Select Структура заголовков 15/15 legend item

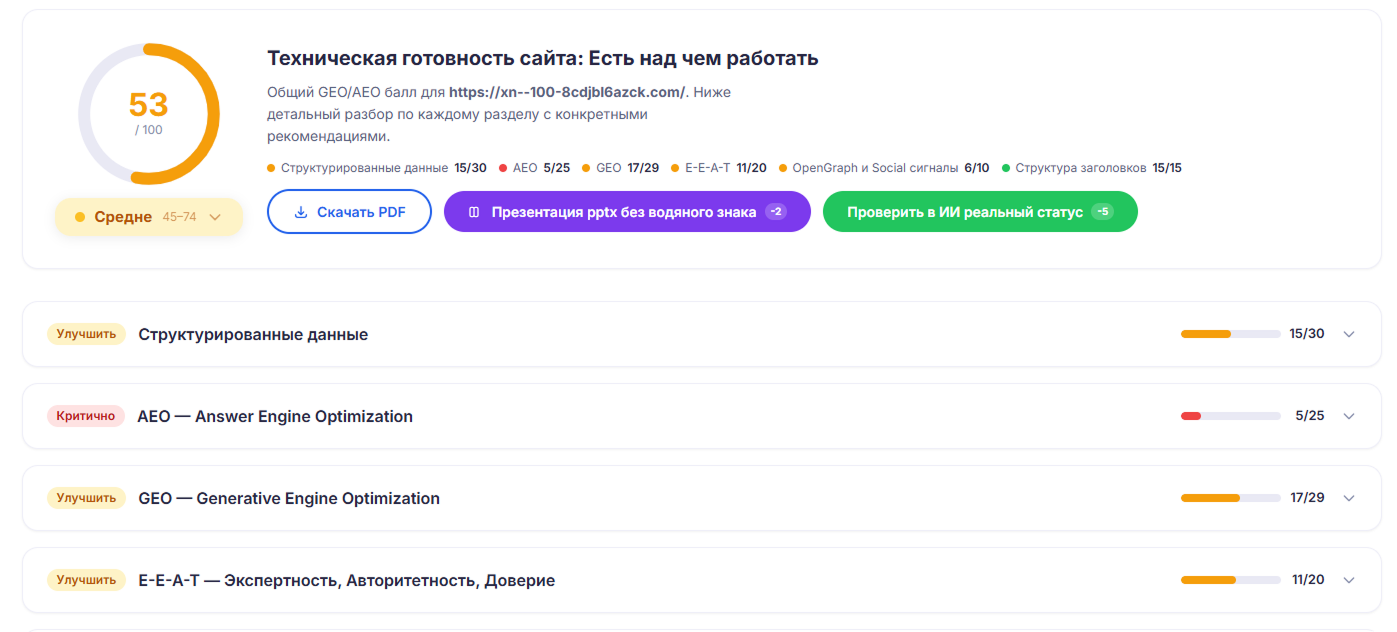coord(1092,168)
